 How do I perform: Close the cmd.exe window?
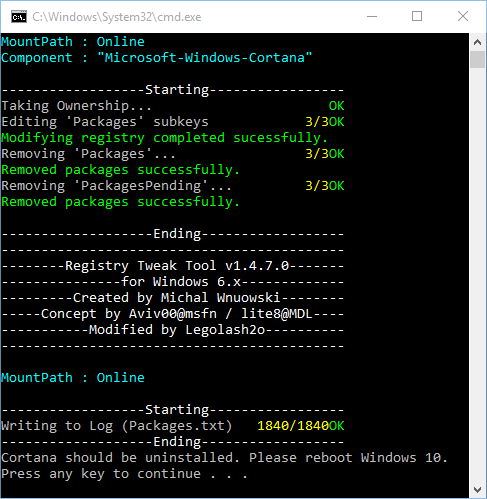tap(463, 16)
